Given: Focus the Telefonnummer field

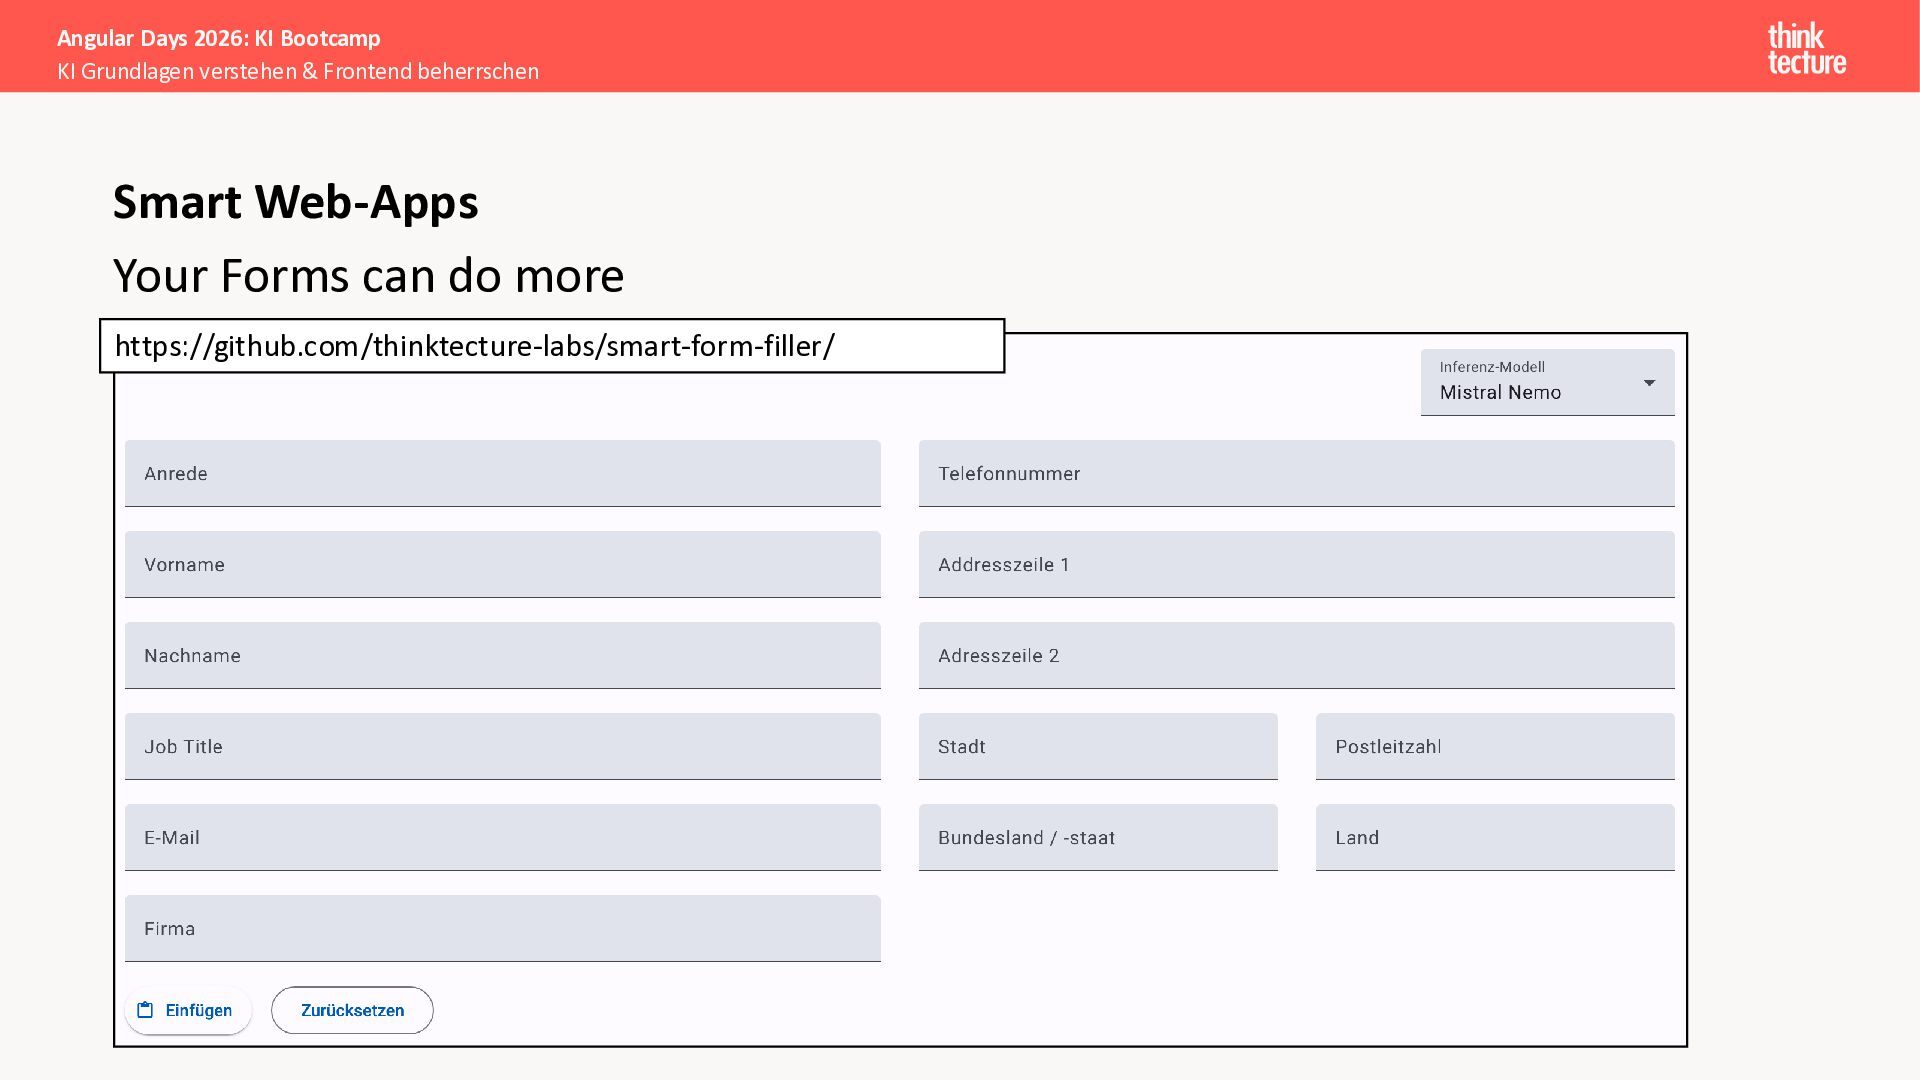Looking at the screenshot, I should pyautogui.click(x=1296, y=473).
